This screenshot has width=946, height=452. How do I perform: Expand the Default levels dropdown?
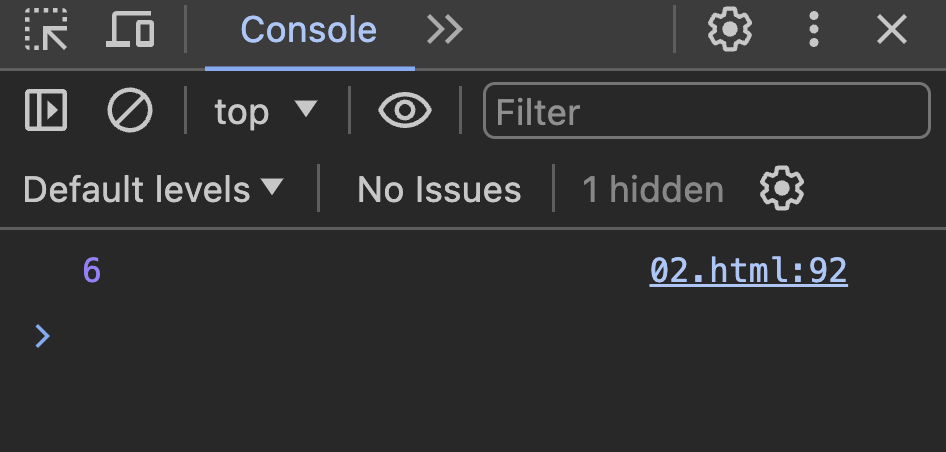153,189
